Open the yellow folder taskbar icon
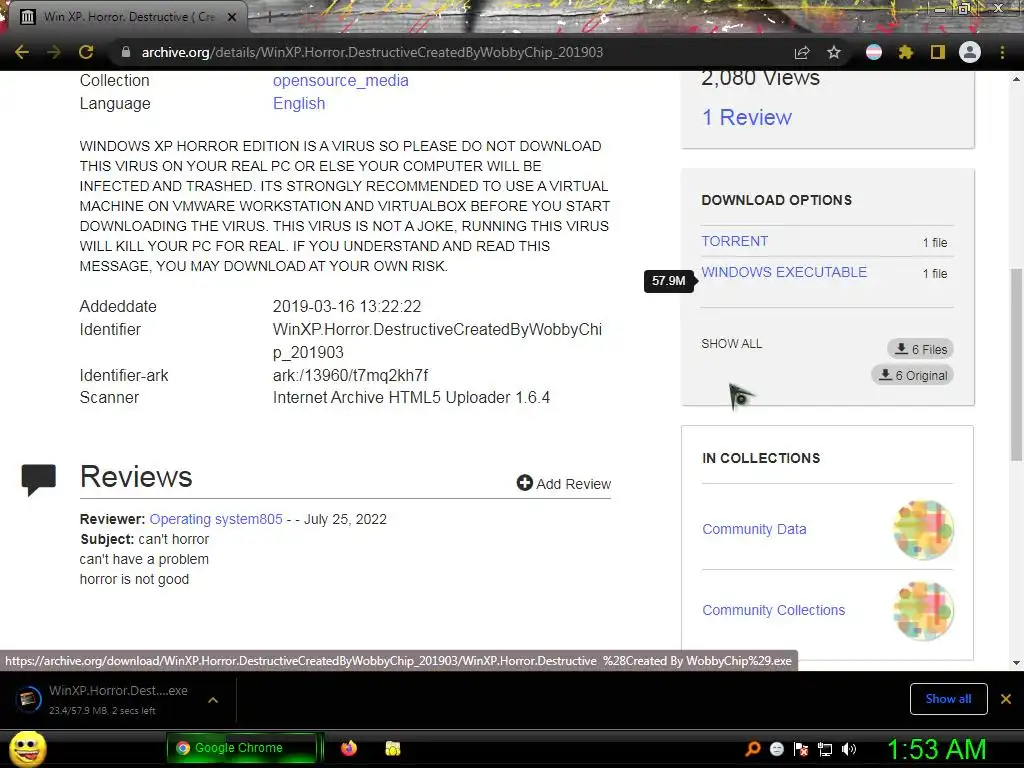1024x768 pixels. (x=392, y=748)
